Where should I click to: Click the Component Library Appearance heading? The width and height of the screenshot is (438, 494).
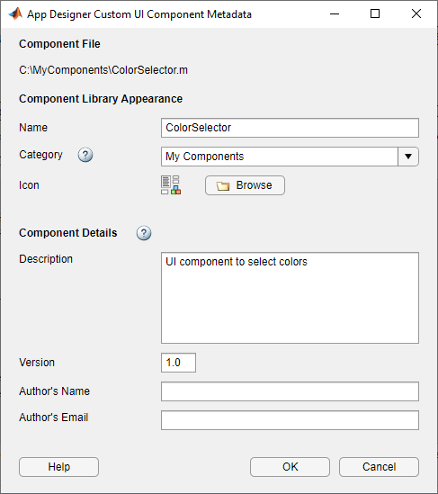(x=101, y=99)
